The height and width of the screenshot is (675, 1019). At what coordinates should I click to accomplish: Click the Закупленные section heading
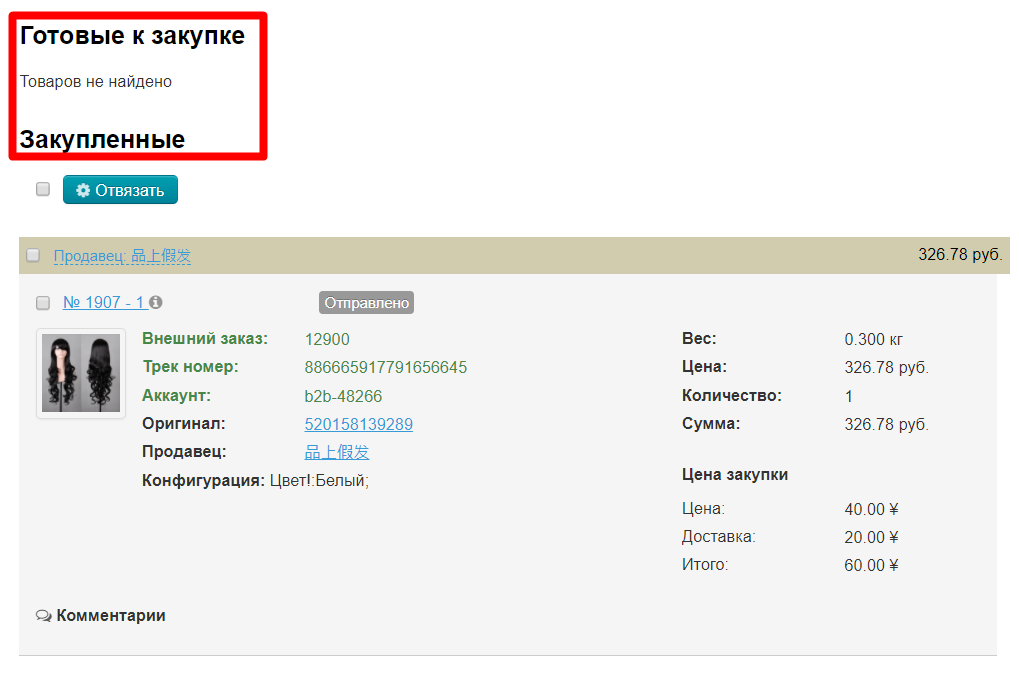[x=102, y=139]
